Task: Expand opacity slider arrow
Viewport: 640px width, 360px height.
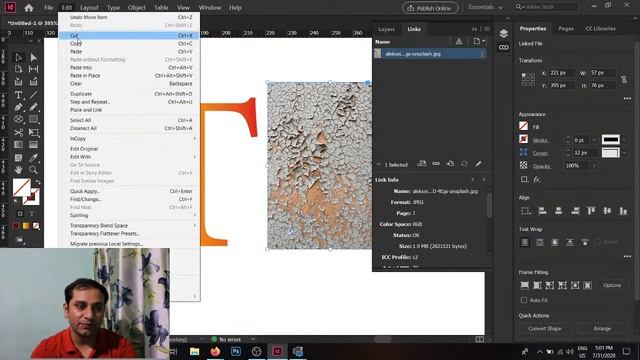Action: point(594,166)
